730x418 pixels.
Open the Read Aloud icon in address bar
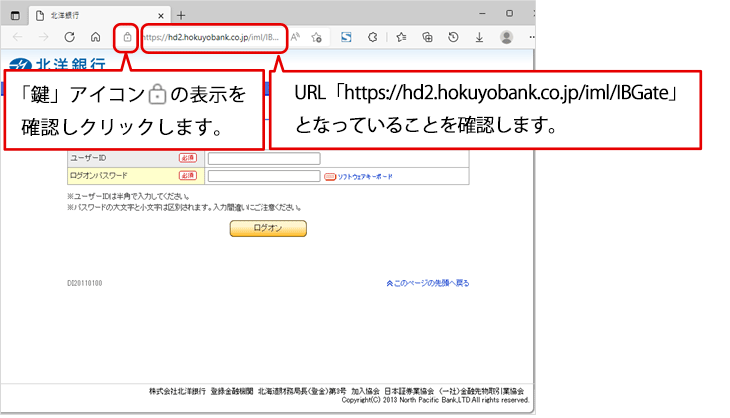[296, 37]
